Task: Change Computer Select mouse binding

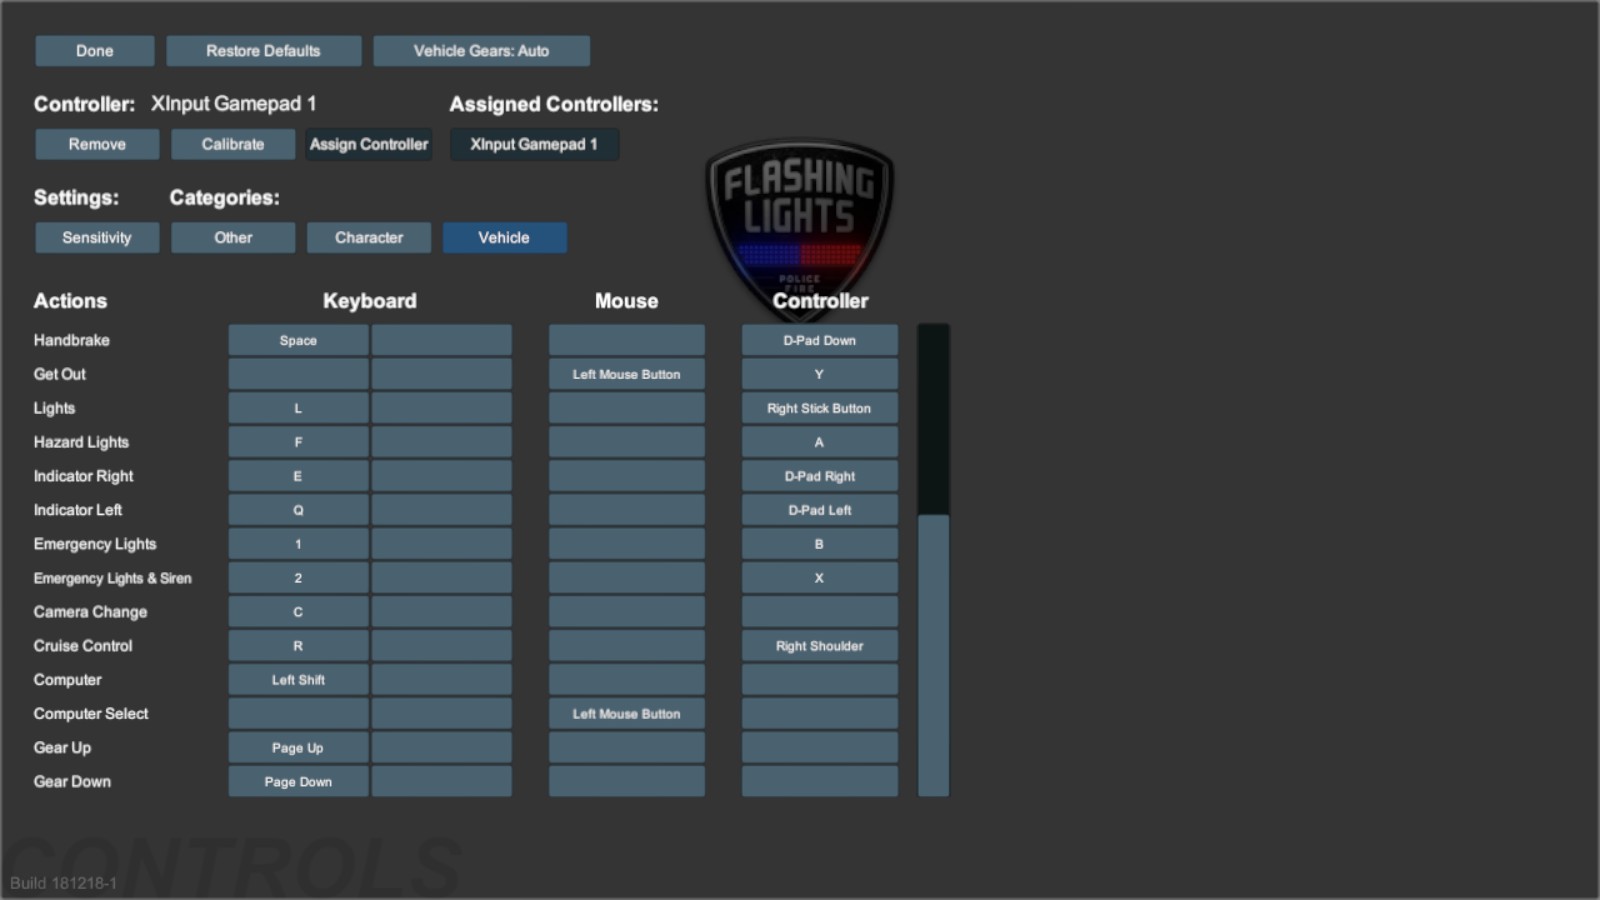Action: click(627, 714)
